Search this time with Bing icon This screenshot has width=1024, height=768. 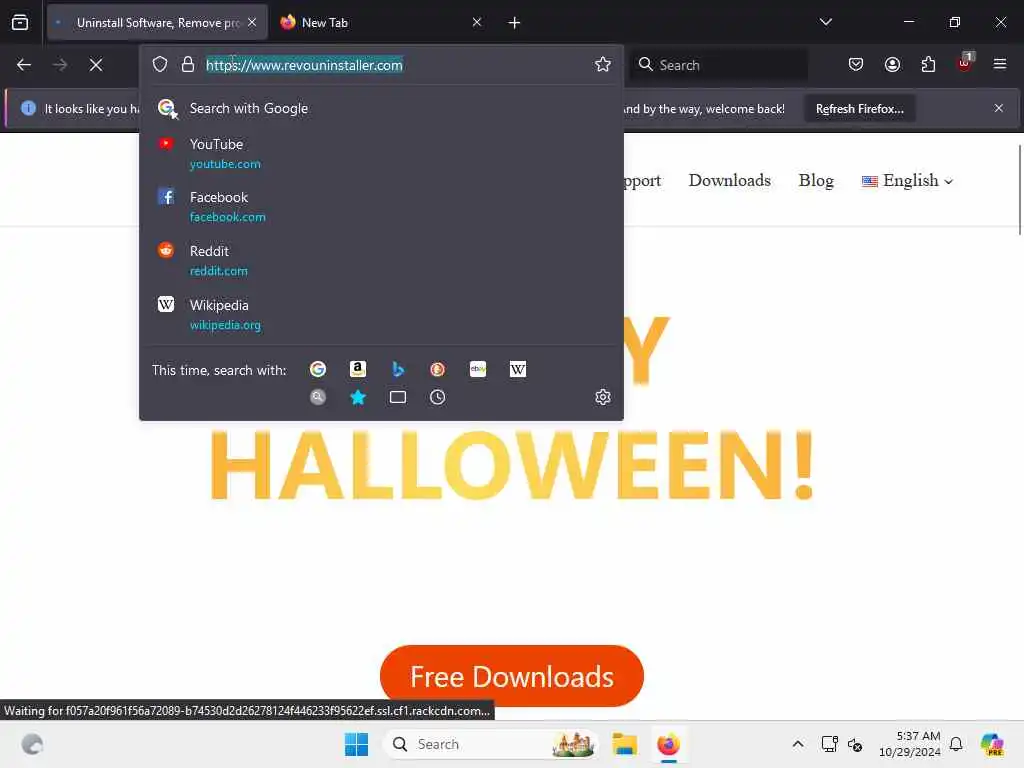coord(398,369)
